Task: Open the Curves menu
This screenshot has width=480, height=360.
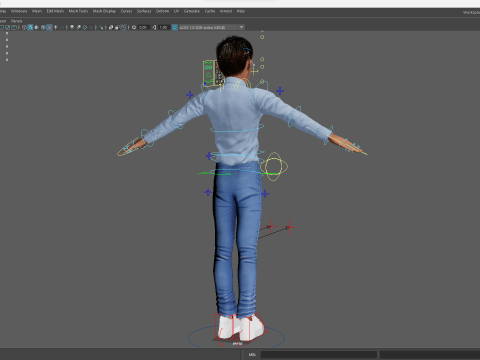Action: 126,11
